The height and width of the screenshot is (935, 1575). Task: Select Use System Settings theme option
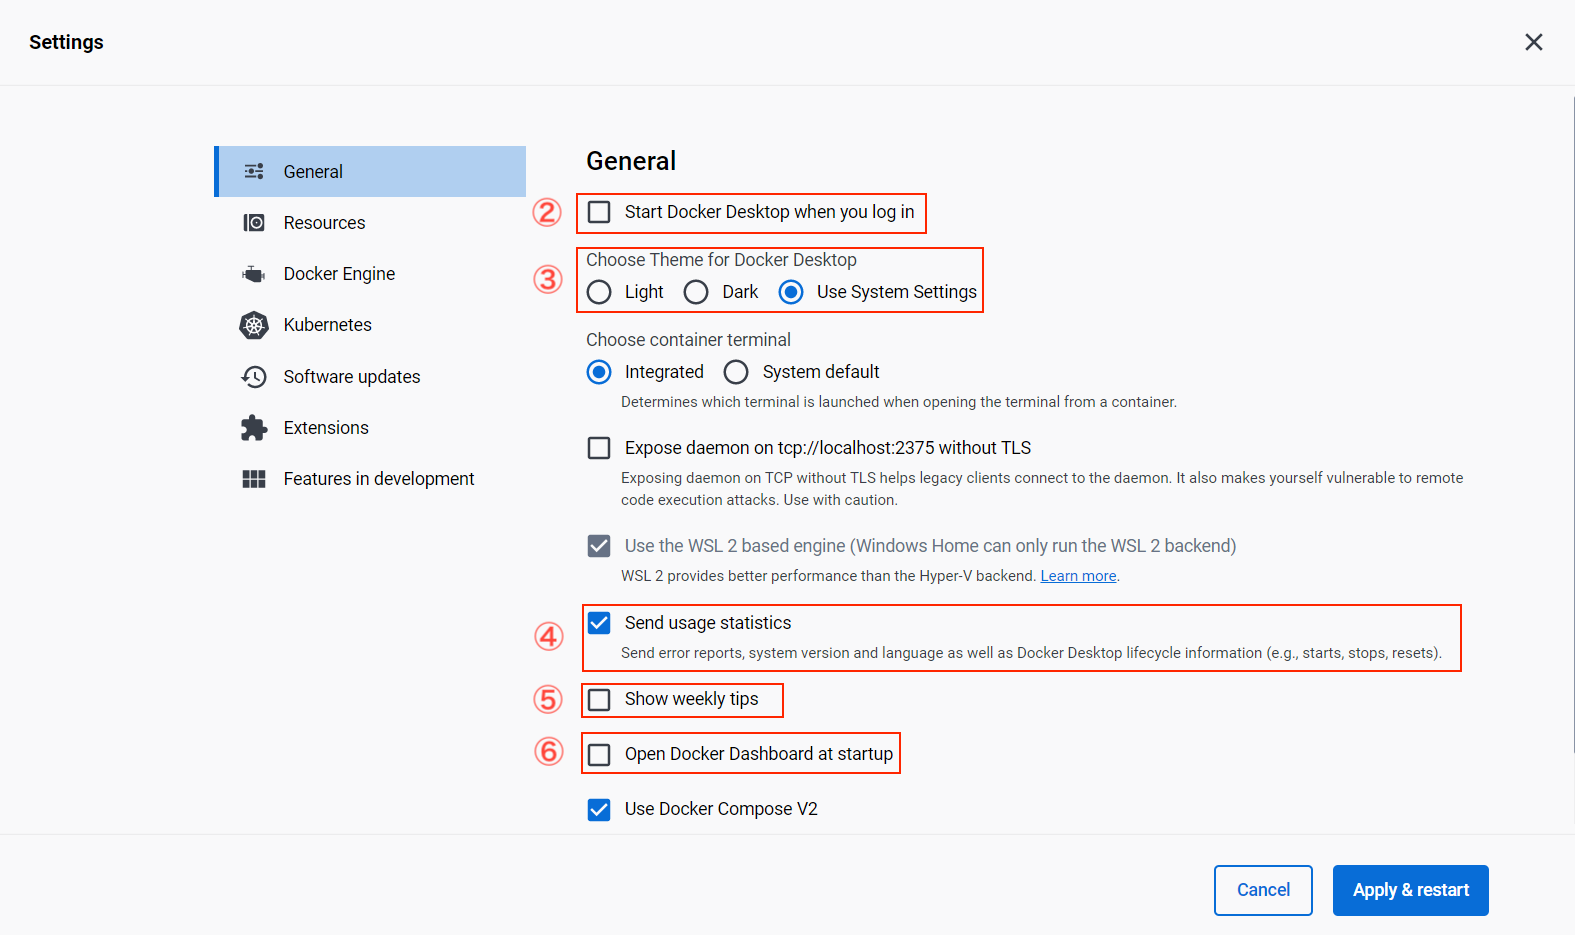[x=791, y=292]
